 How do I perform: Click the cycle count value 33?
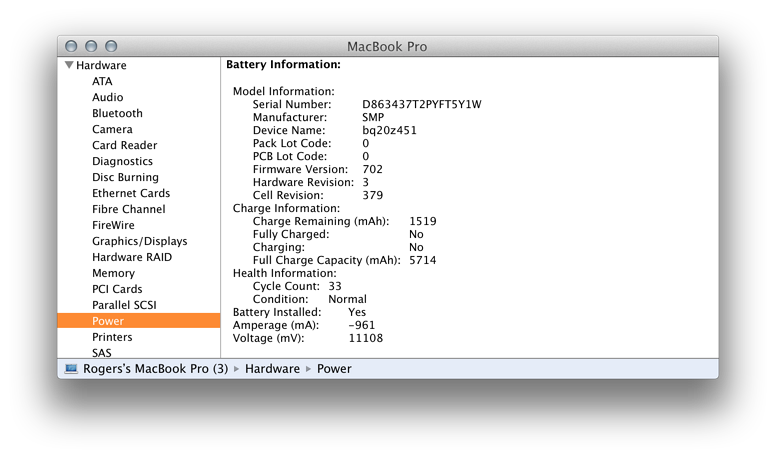tap(335, 286)
